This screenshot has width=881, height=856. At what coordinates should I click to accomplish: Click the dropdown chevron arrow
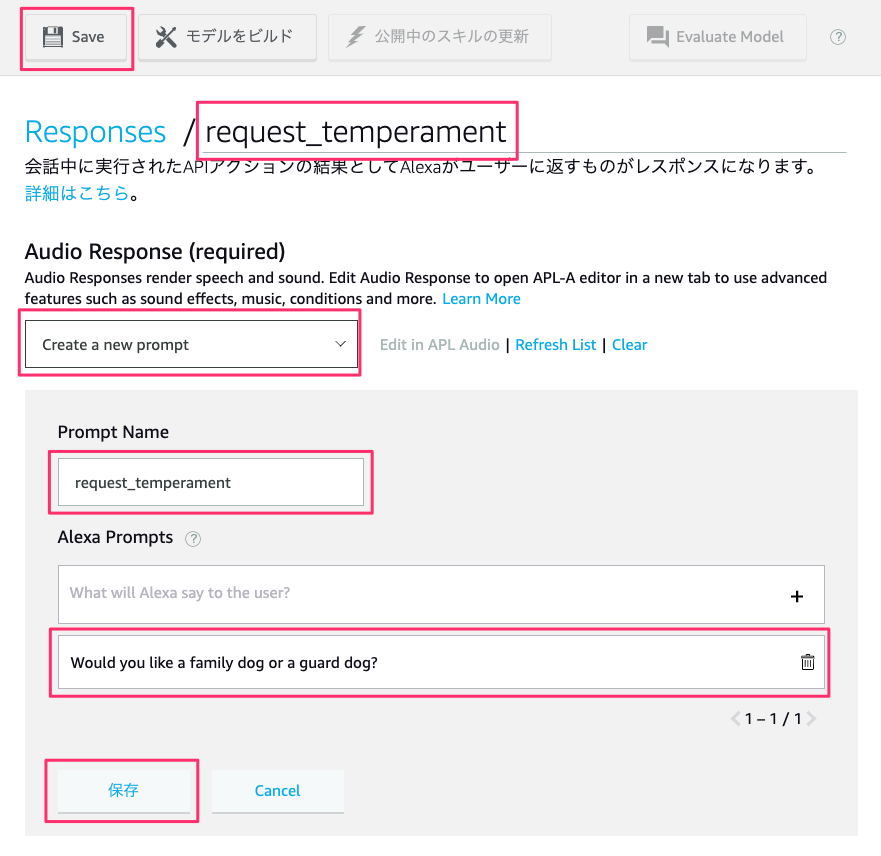(x=340, y=344)
